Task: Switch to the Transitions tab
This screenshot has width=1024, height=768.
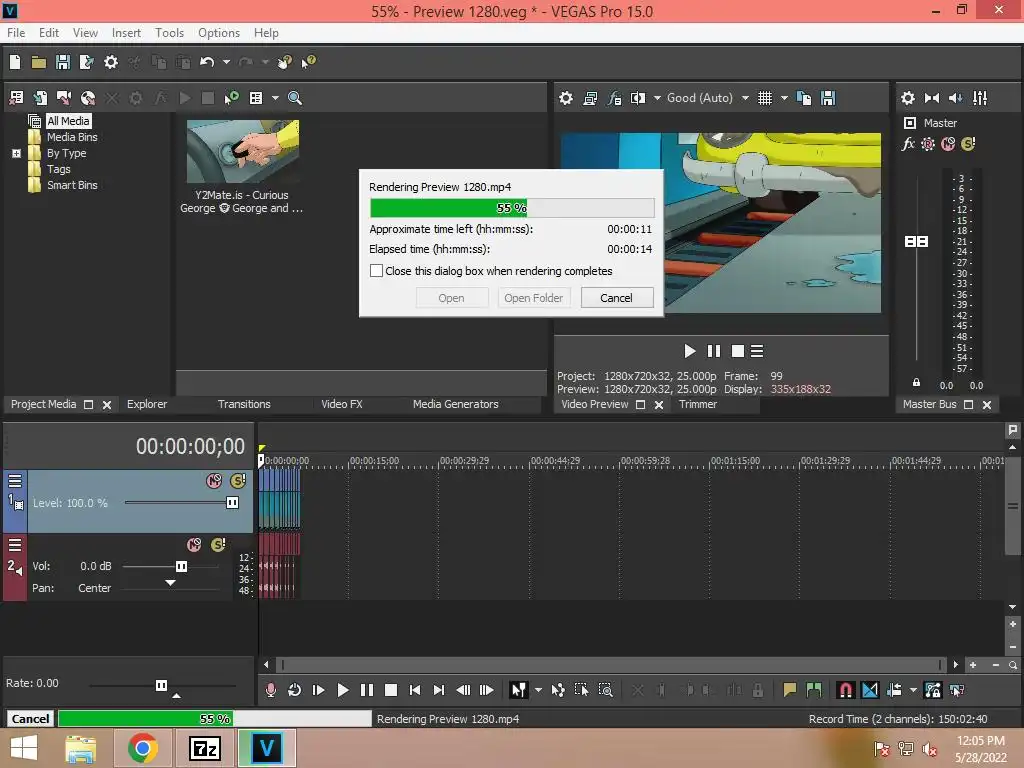Action: click(x=244, y=404)
